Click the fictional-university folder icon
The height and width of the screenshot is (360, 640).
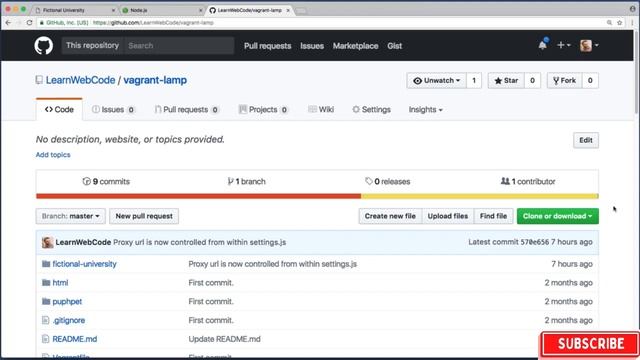coord(46,264)
